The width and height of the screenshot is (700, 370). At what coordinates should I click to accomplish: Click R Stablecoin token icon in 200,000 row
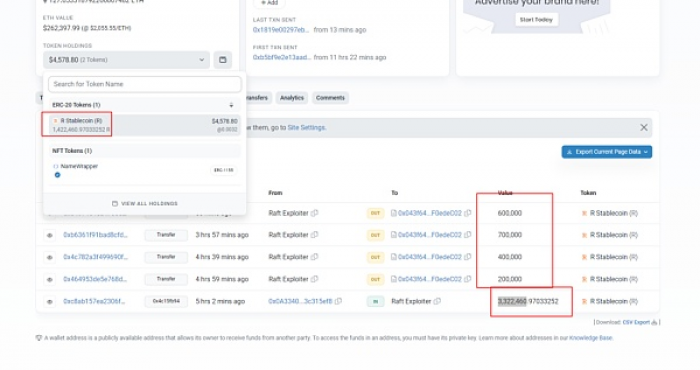(584, 279)
